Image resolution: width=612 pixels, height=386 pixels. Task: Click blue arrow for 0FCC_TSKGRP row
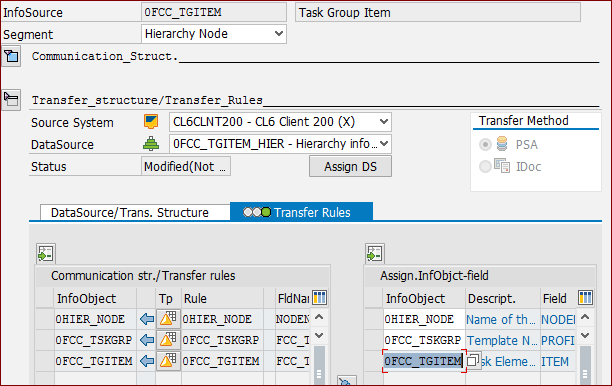tap(147, 340)
